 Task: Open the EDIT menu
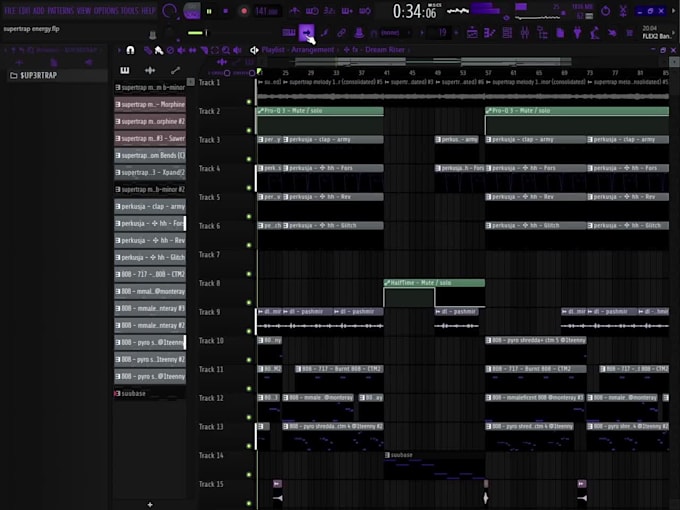[26, 11]
